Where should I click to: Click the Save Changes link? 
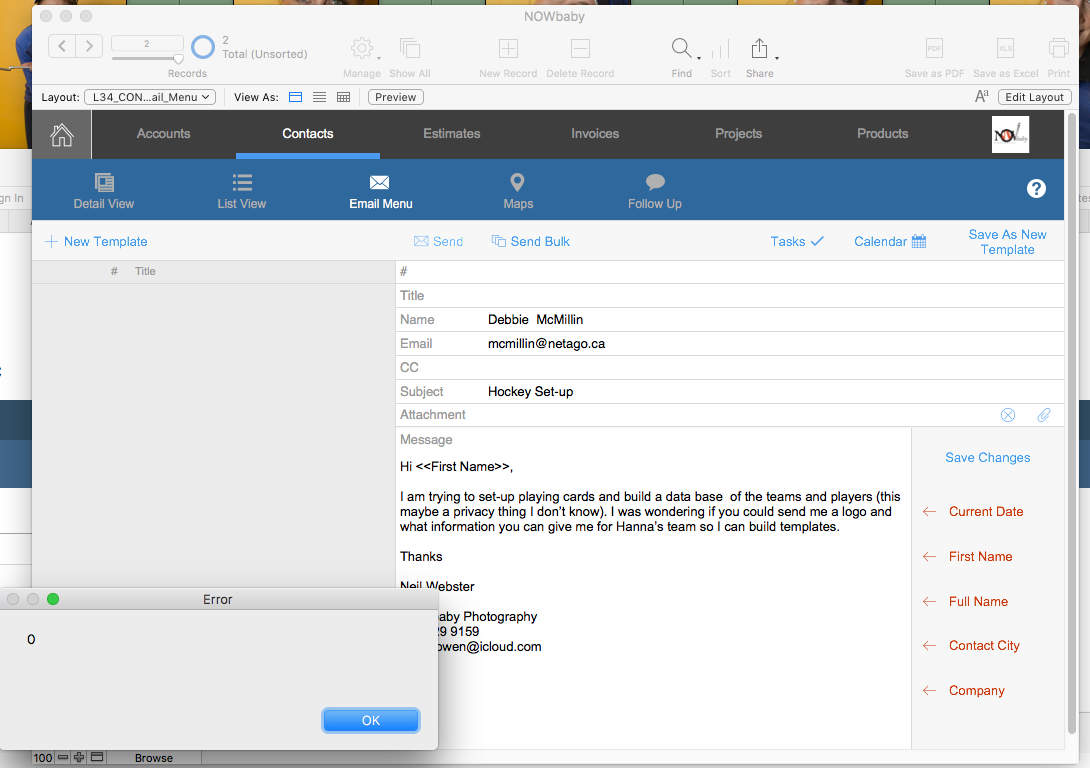coord(987,457)
